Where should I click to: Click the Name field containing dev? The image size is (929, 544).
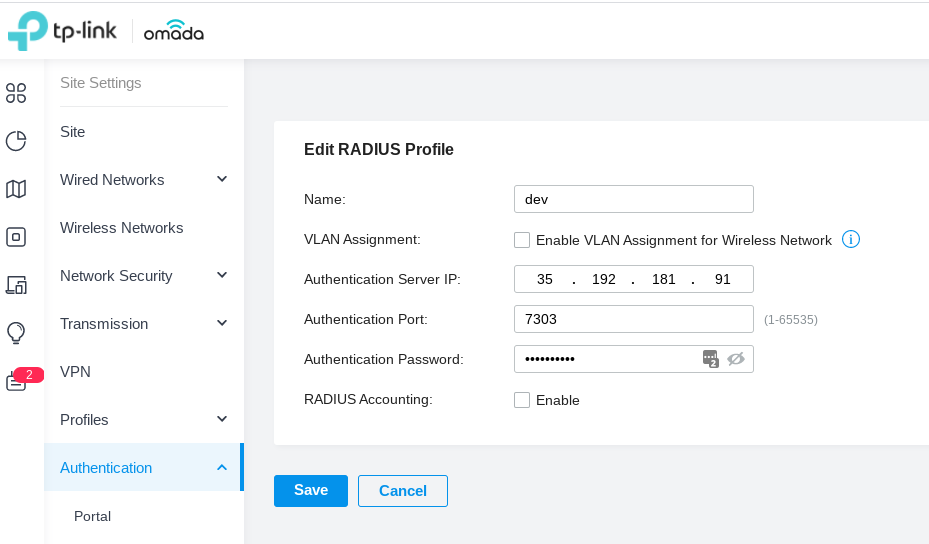634,199
